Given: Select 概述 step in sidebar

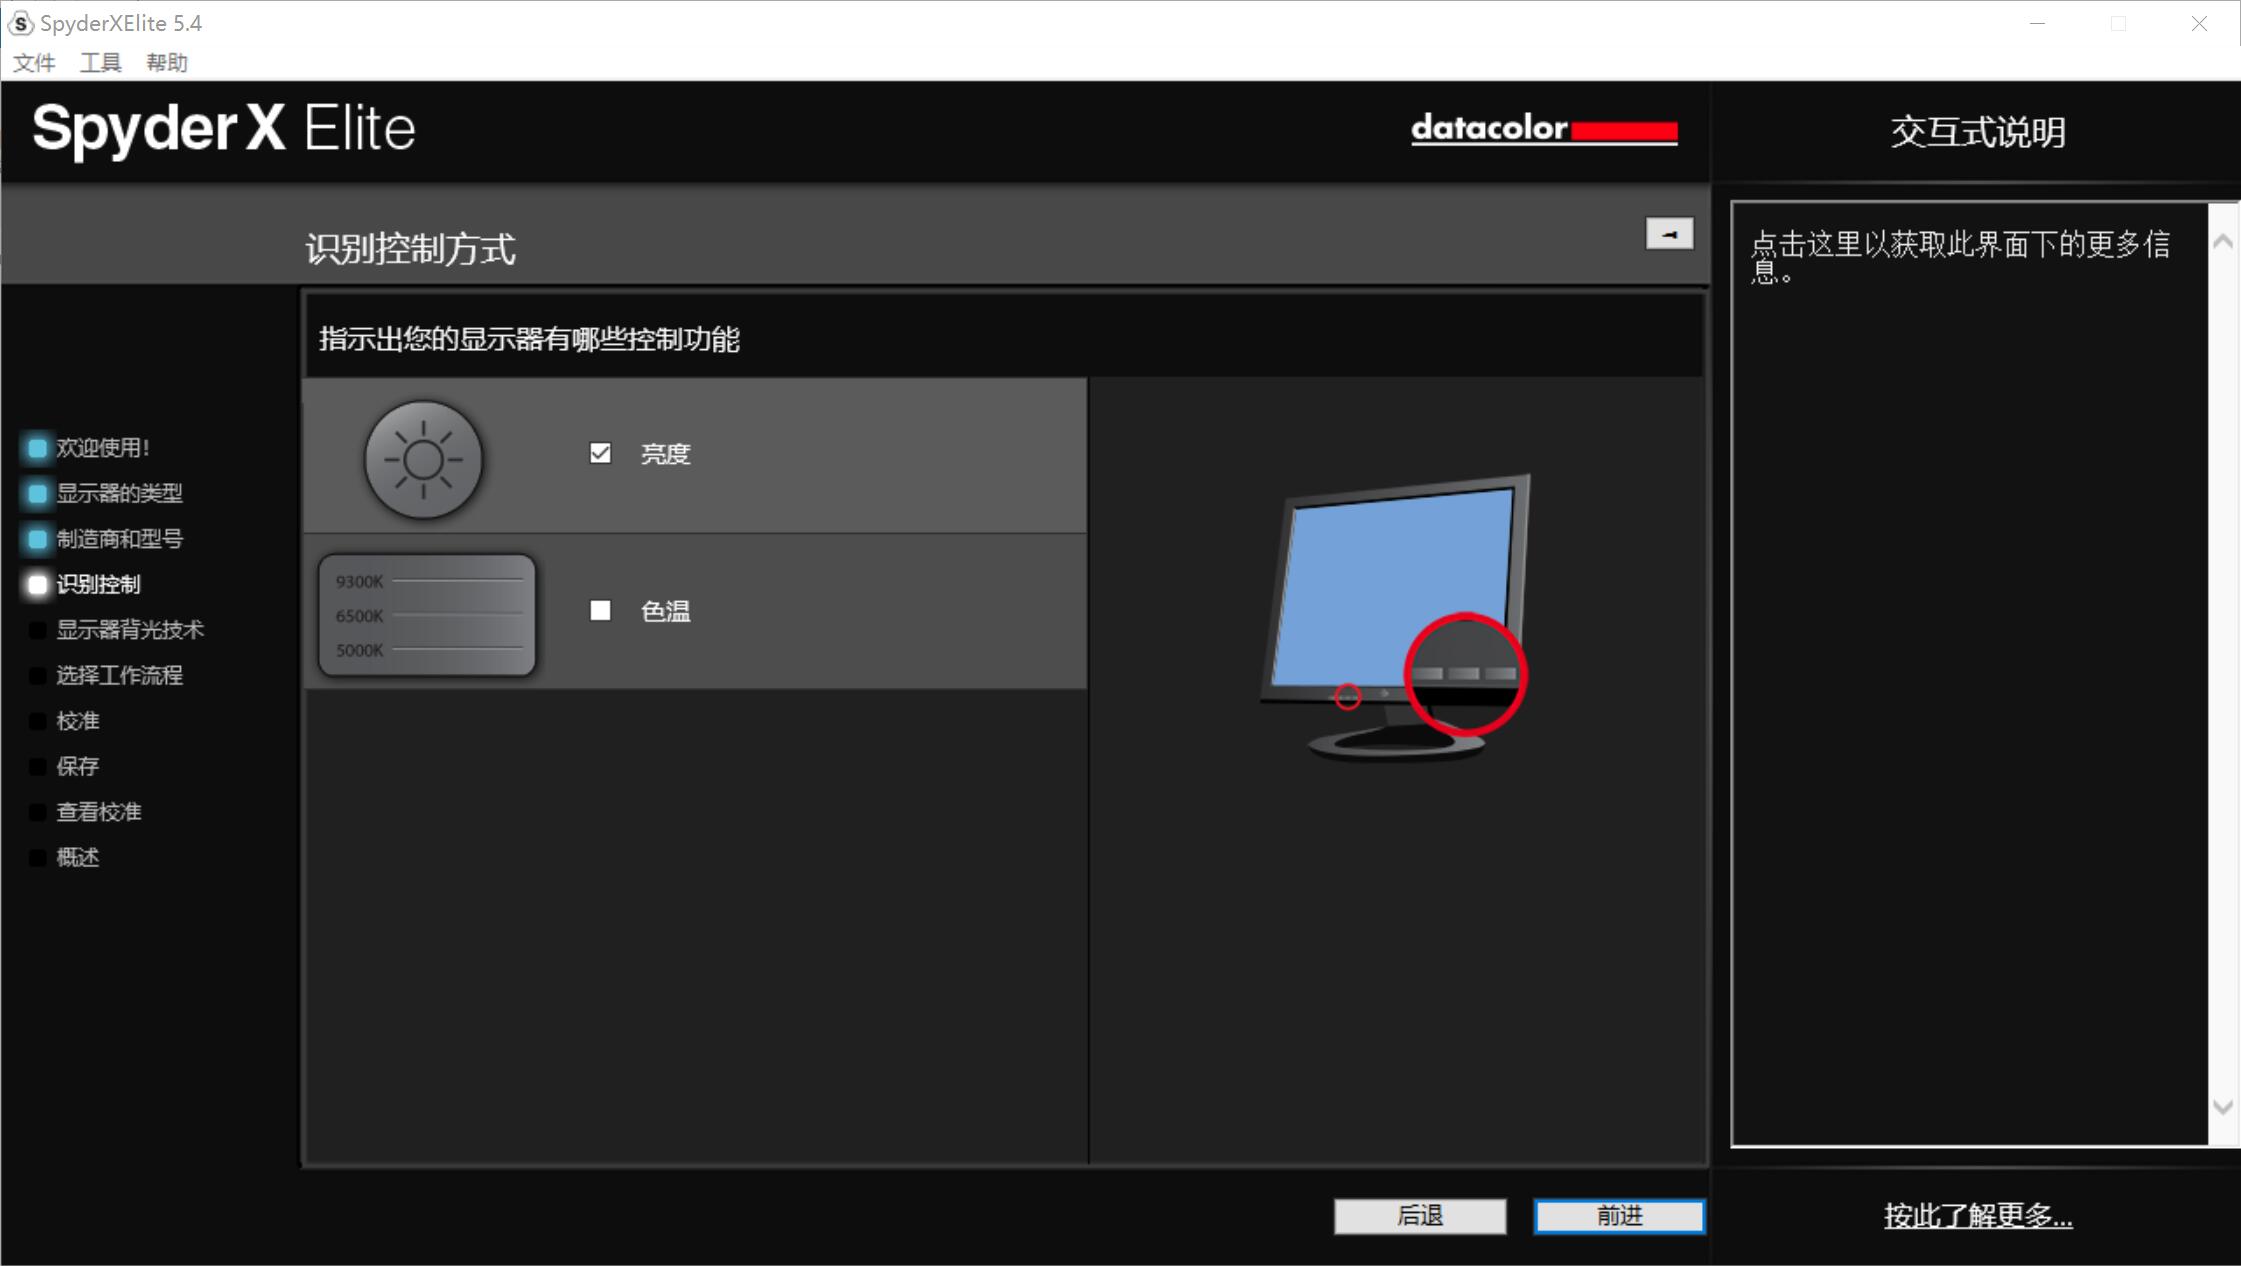Looking at the screenshot, I should point(78,857).
